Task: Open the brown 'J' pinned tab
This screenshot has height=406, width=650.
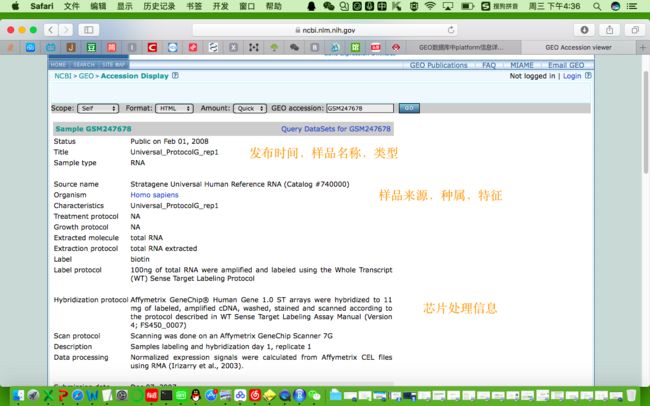Action: (71, 47)
